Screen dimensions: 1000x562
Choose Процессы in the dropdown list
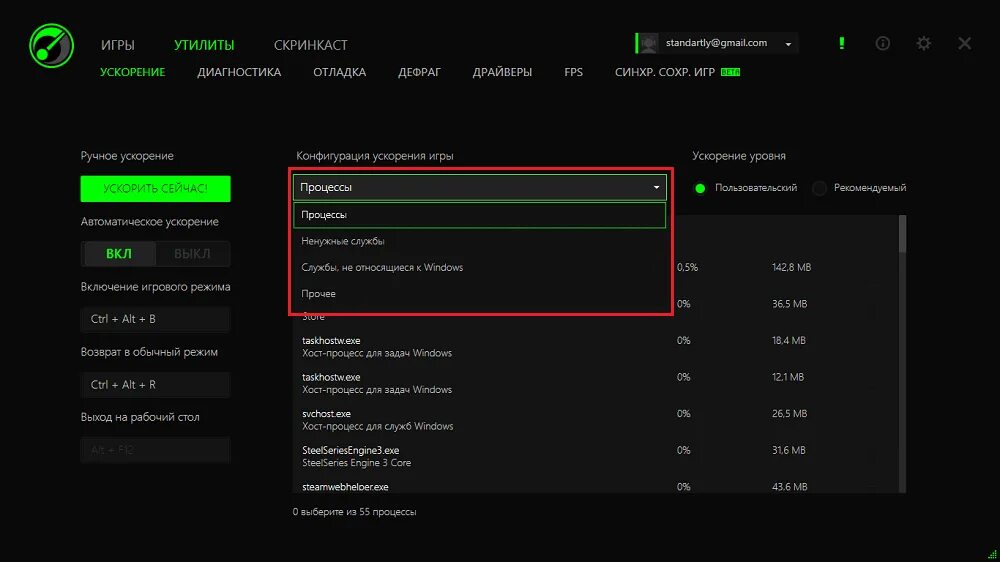[x=480, y=215]
